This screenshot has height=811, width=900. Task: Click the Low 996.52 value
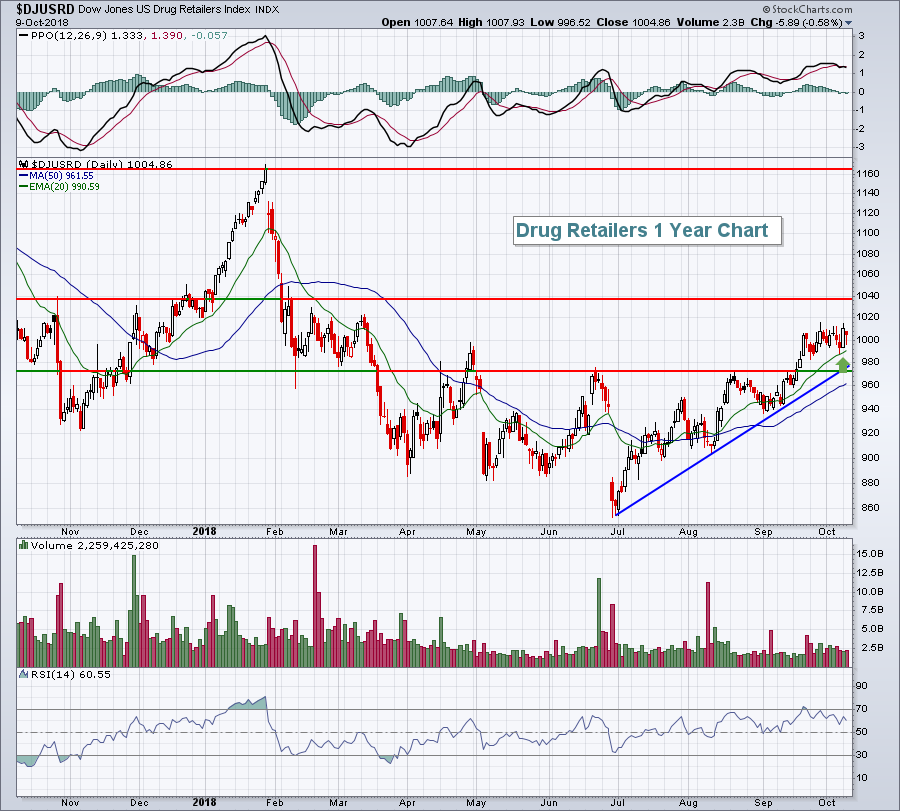(560, 22)
